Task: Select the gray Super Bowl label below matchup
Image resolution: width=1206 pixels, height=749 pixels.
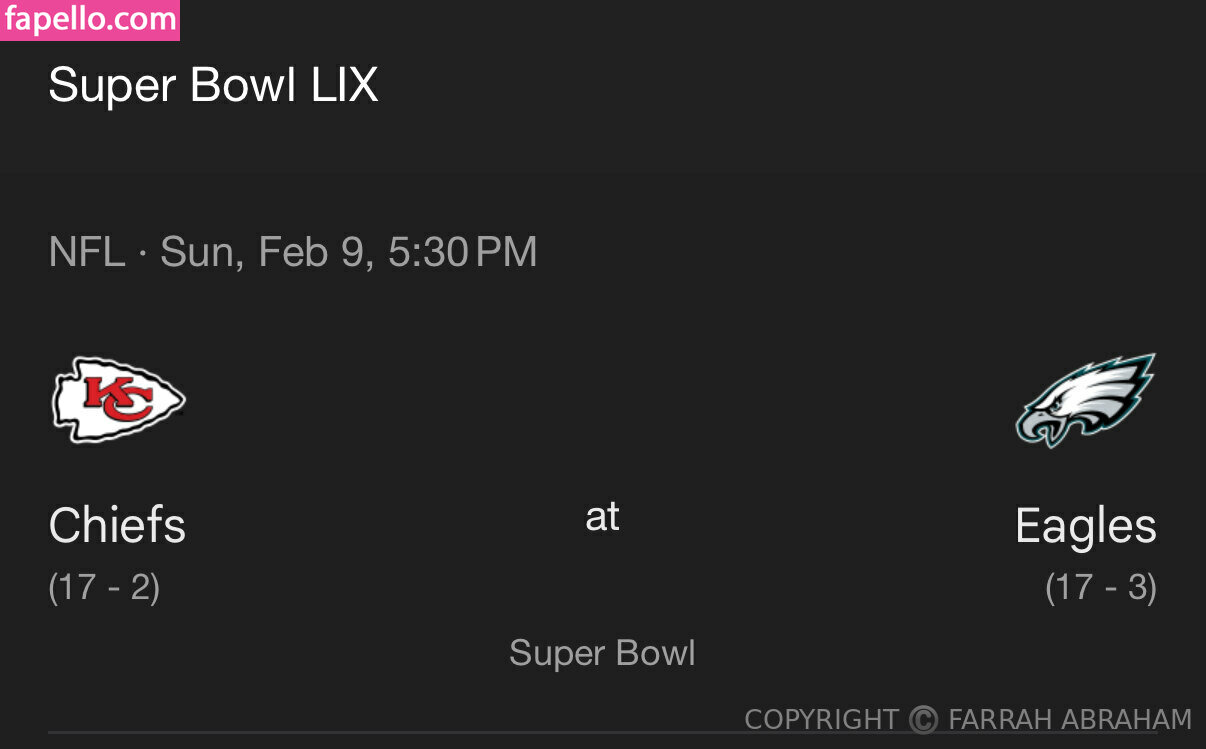Action: pyautogui.click(x=602, y=653)
